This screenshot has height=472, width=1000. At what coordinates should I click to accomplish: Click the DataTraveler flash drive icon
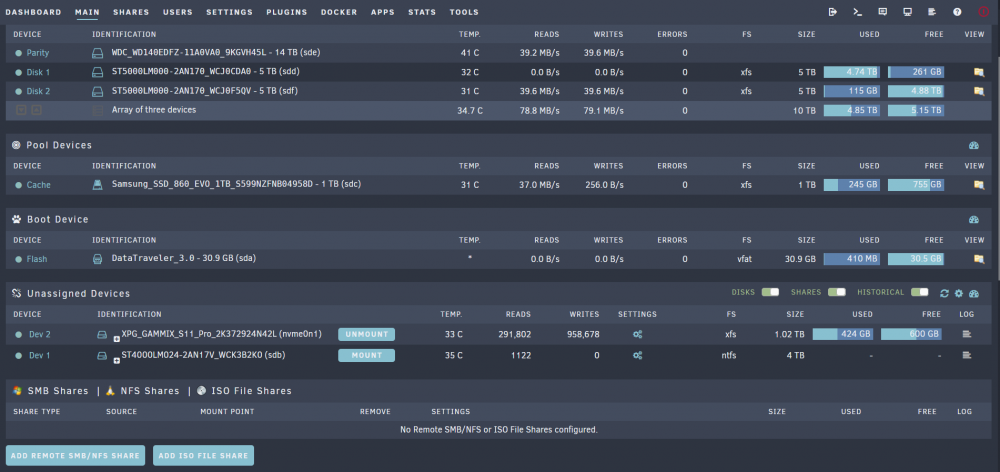(x=98, y=259)
